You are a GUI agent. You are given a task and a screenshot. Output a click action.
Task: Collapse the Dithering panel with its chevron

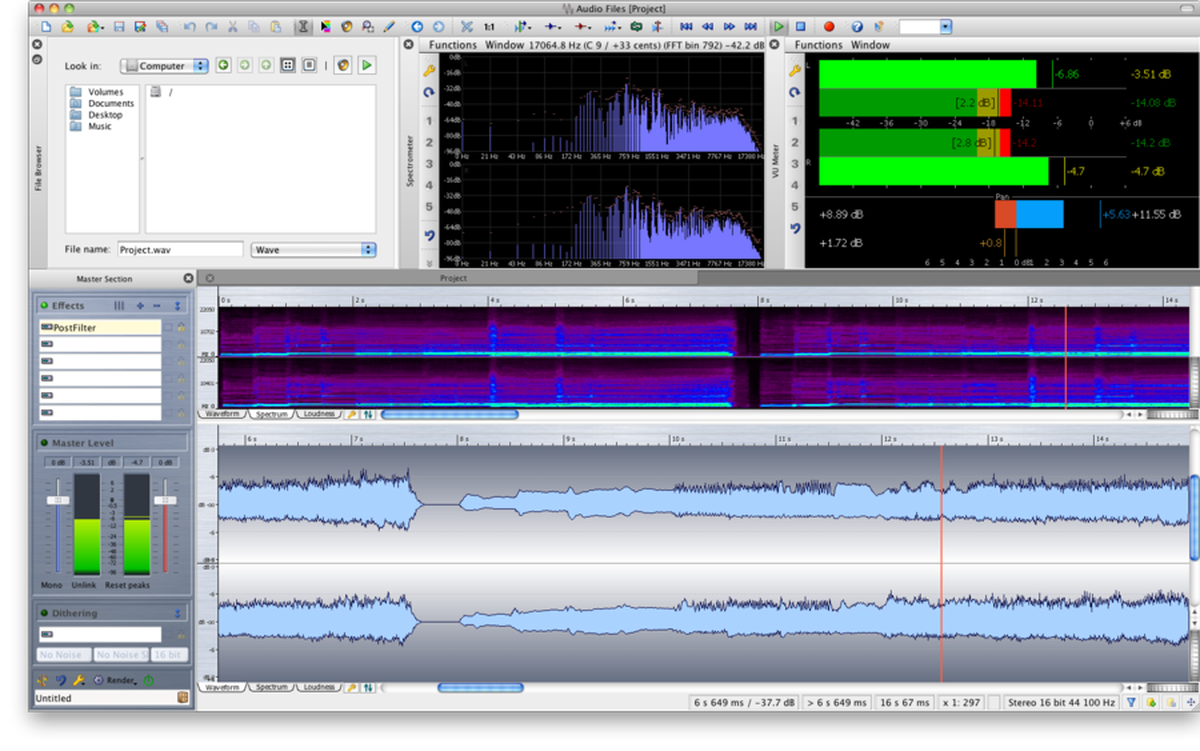pyautogui.click(x=178, y=612)
